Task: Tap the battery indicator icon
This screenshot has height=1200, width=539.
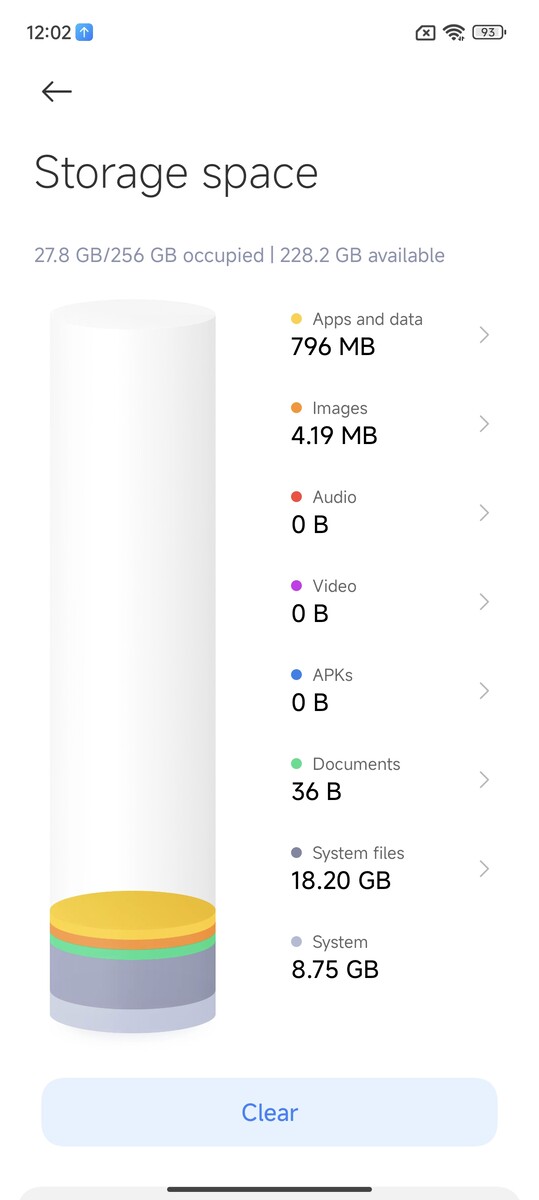Action: coord(489,32)
